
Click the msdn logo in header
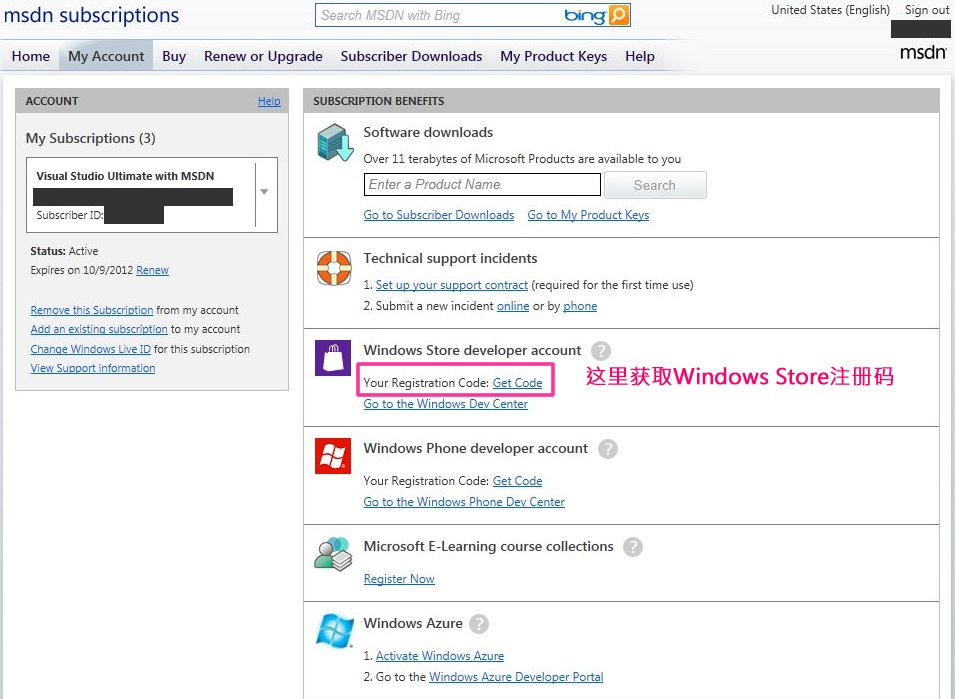[923, 52]
